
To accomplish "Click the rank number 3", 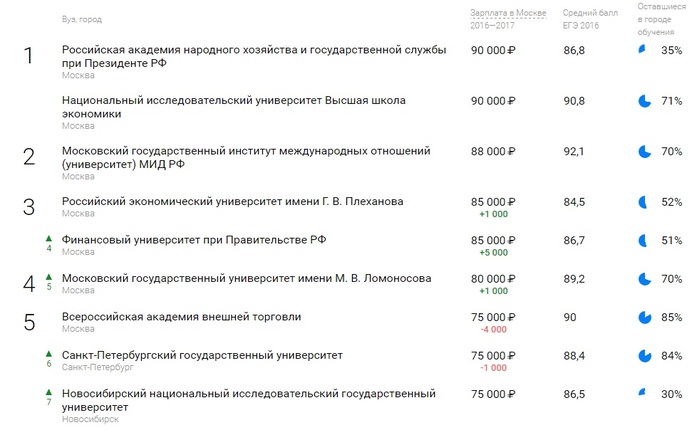I will [28, 206].
